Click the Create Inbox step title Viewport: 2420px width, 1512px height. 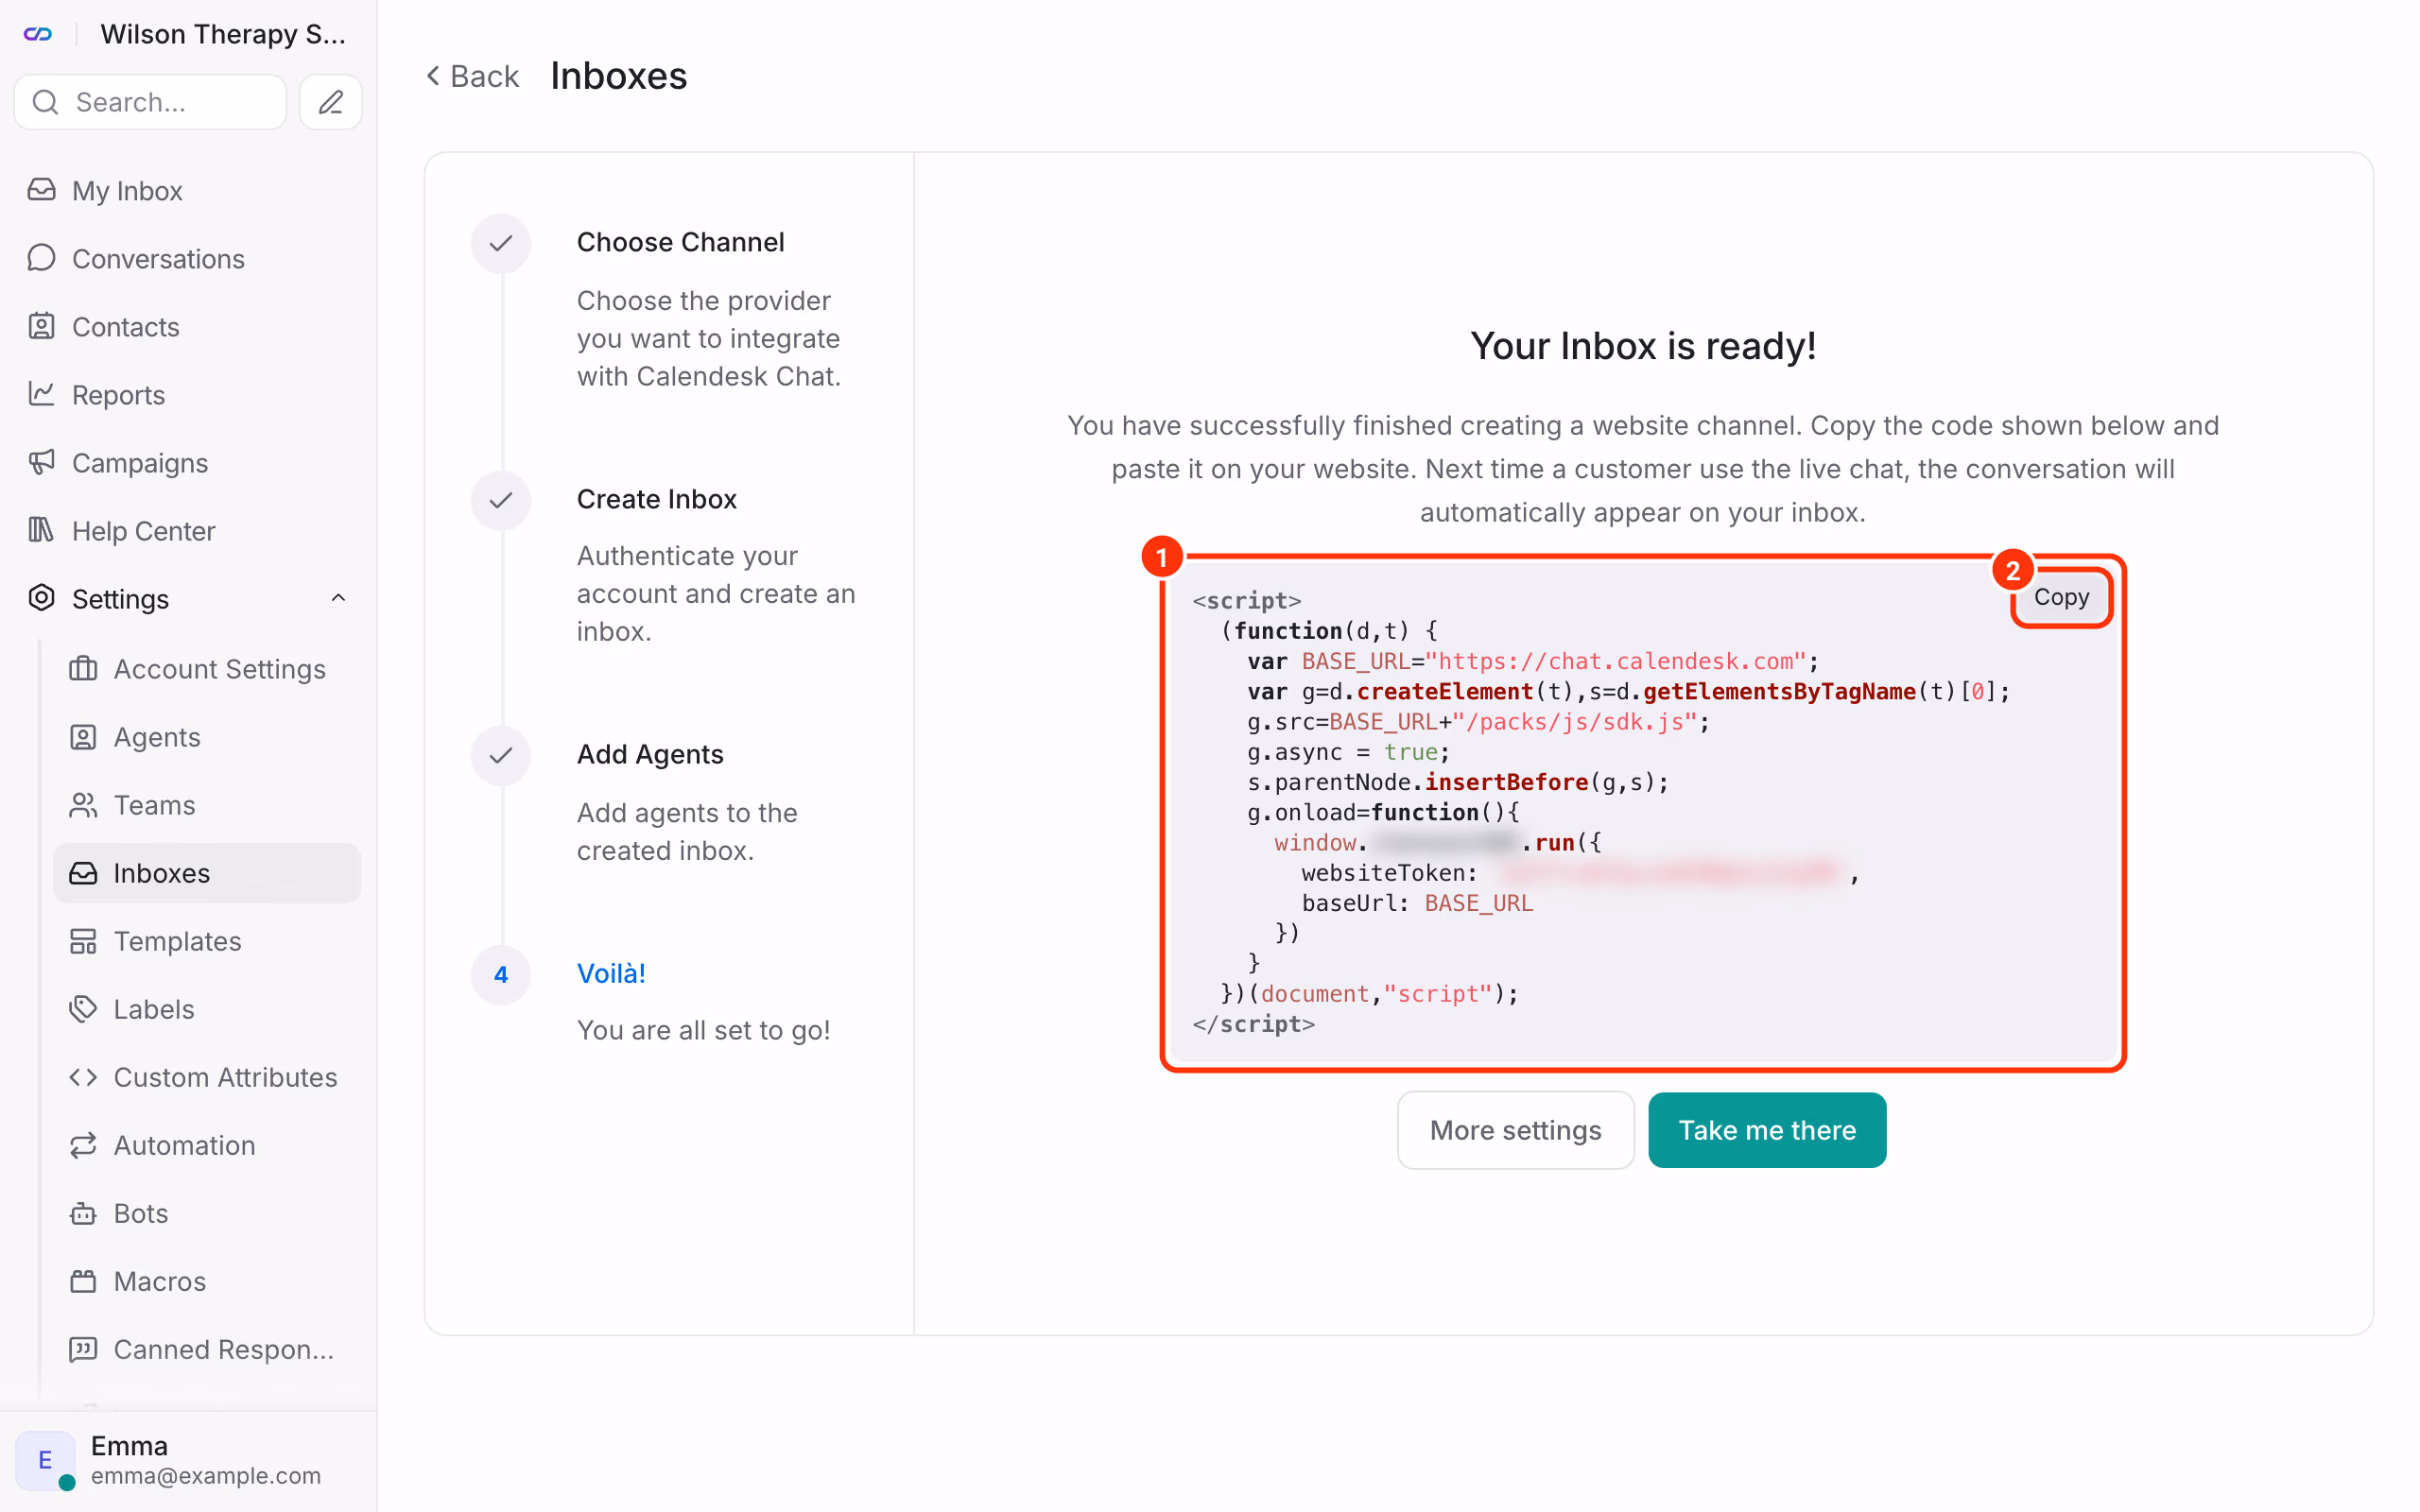pos(656,498)
